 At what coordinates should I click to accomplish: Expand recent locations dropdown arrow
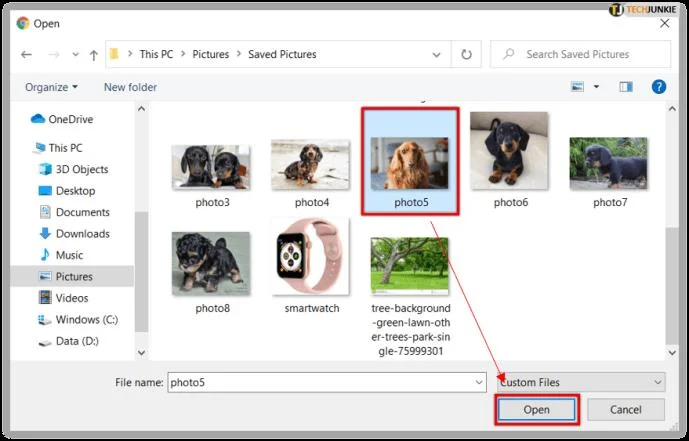(75, 54)
